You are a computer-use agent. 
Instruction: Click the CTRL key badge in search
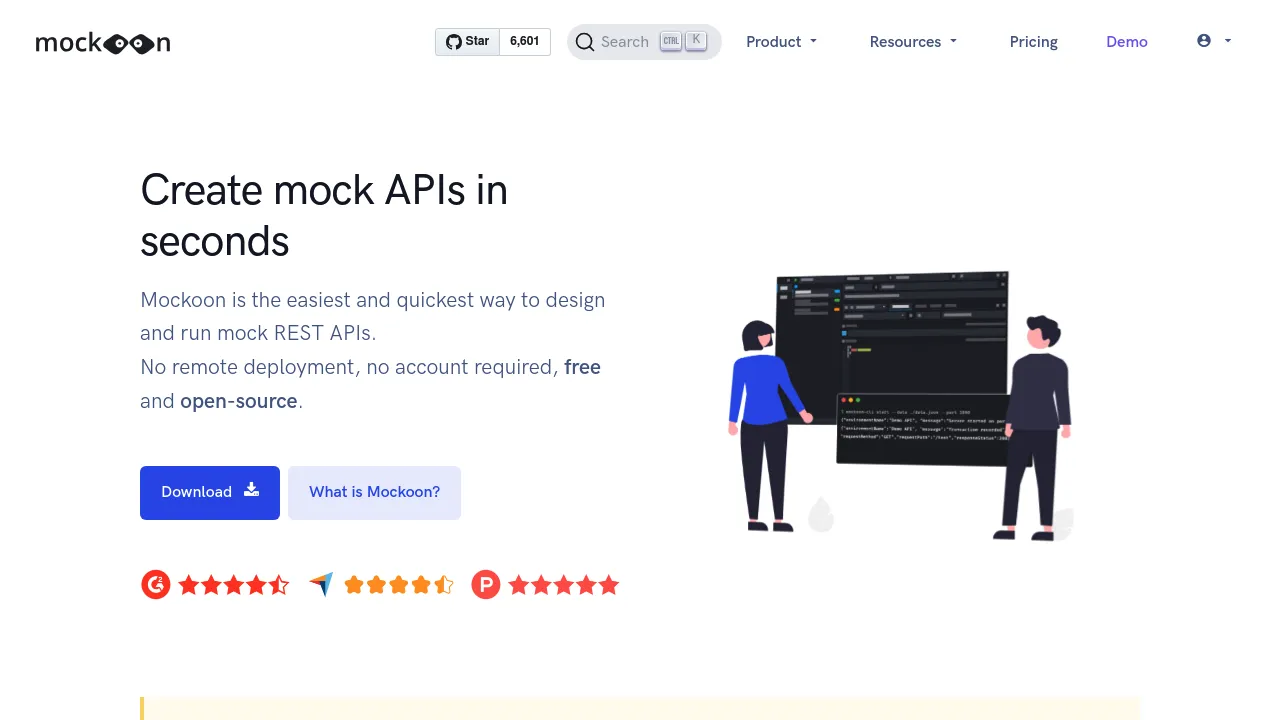[x=671, y=42]
